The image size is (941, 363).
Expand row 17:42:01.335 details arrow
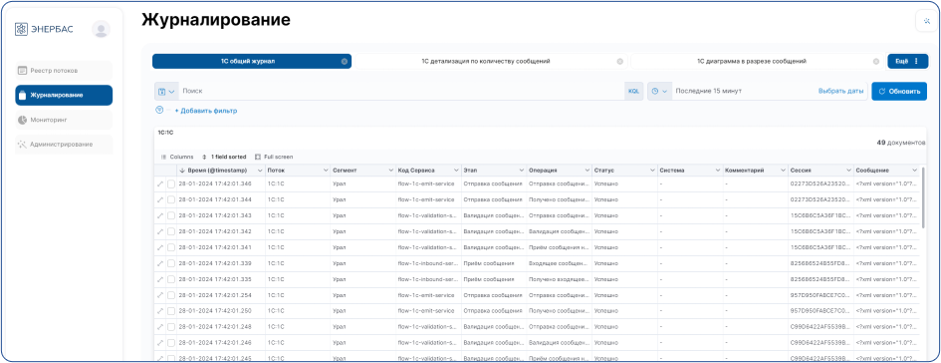point(160,279)
